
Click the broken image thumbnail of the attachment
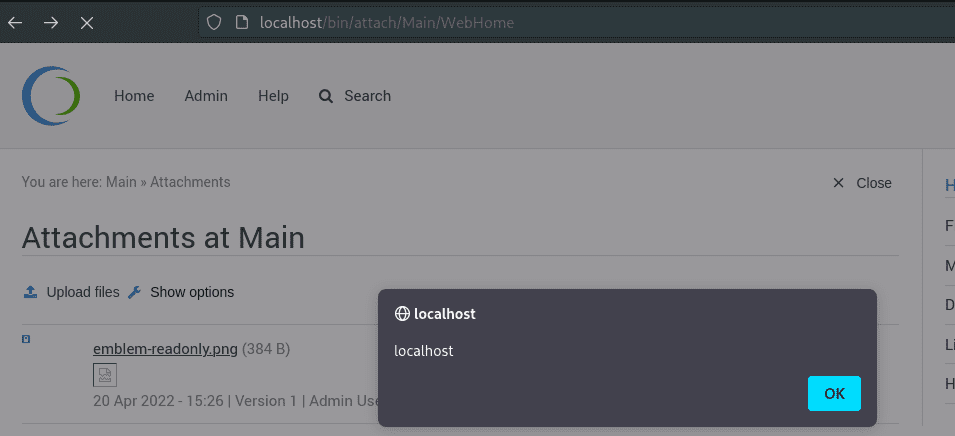[x=105, y=375]
